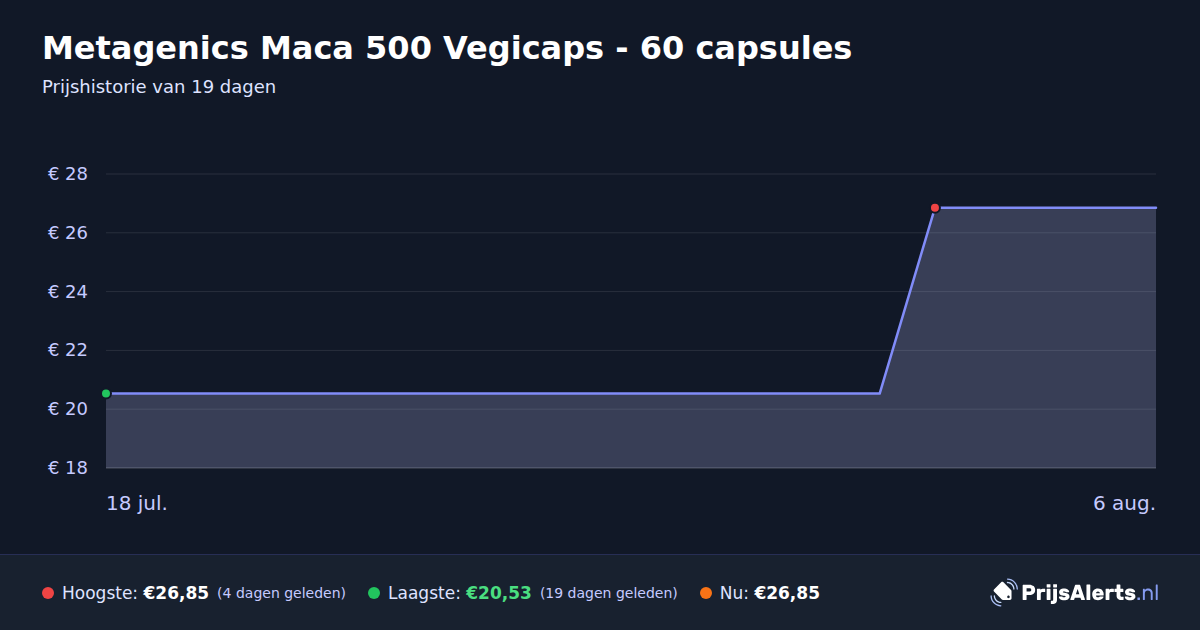
Task: Click the red highest-price dot in legend
Action: click(x=48, y=593)
